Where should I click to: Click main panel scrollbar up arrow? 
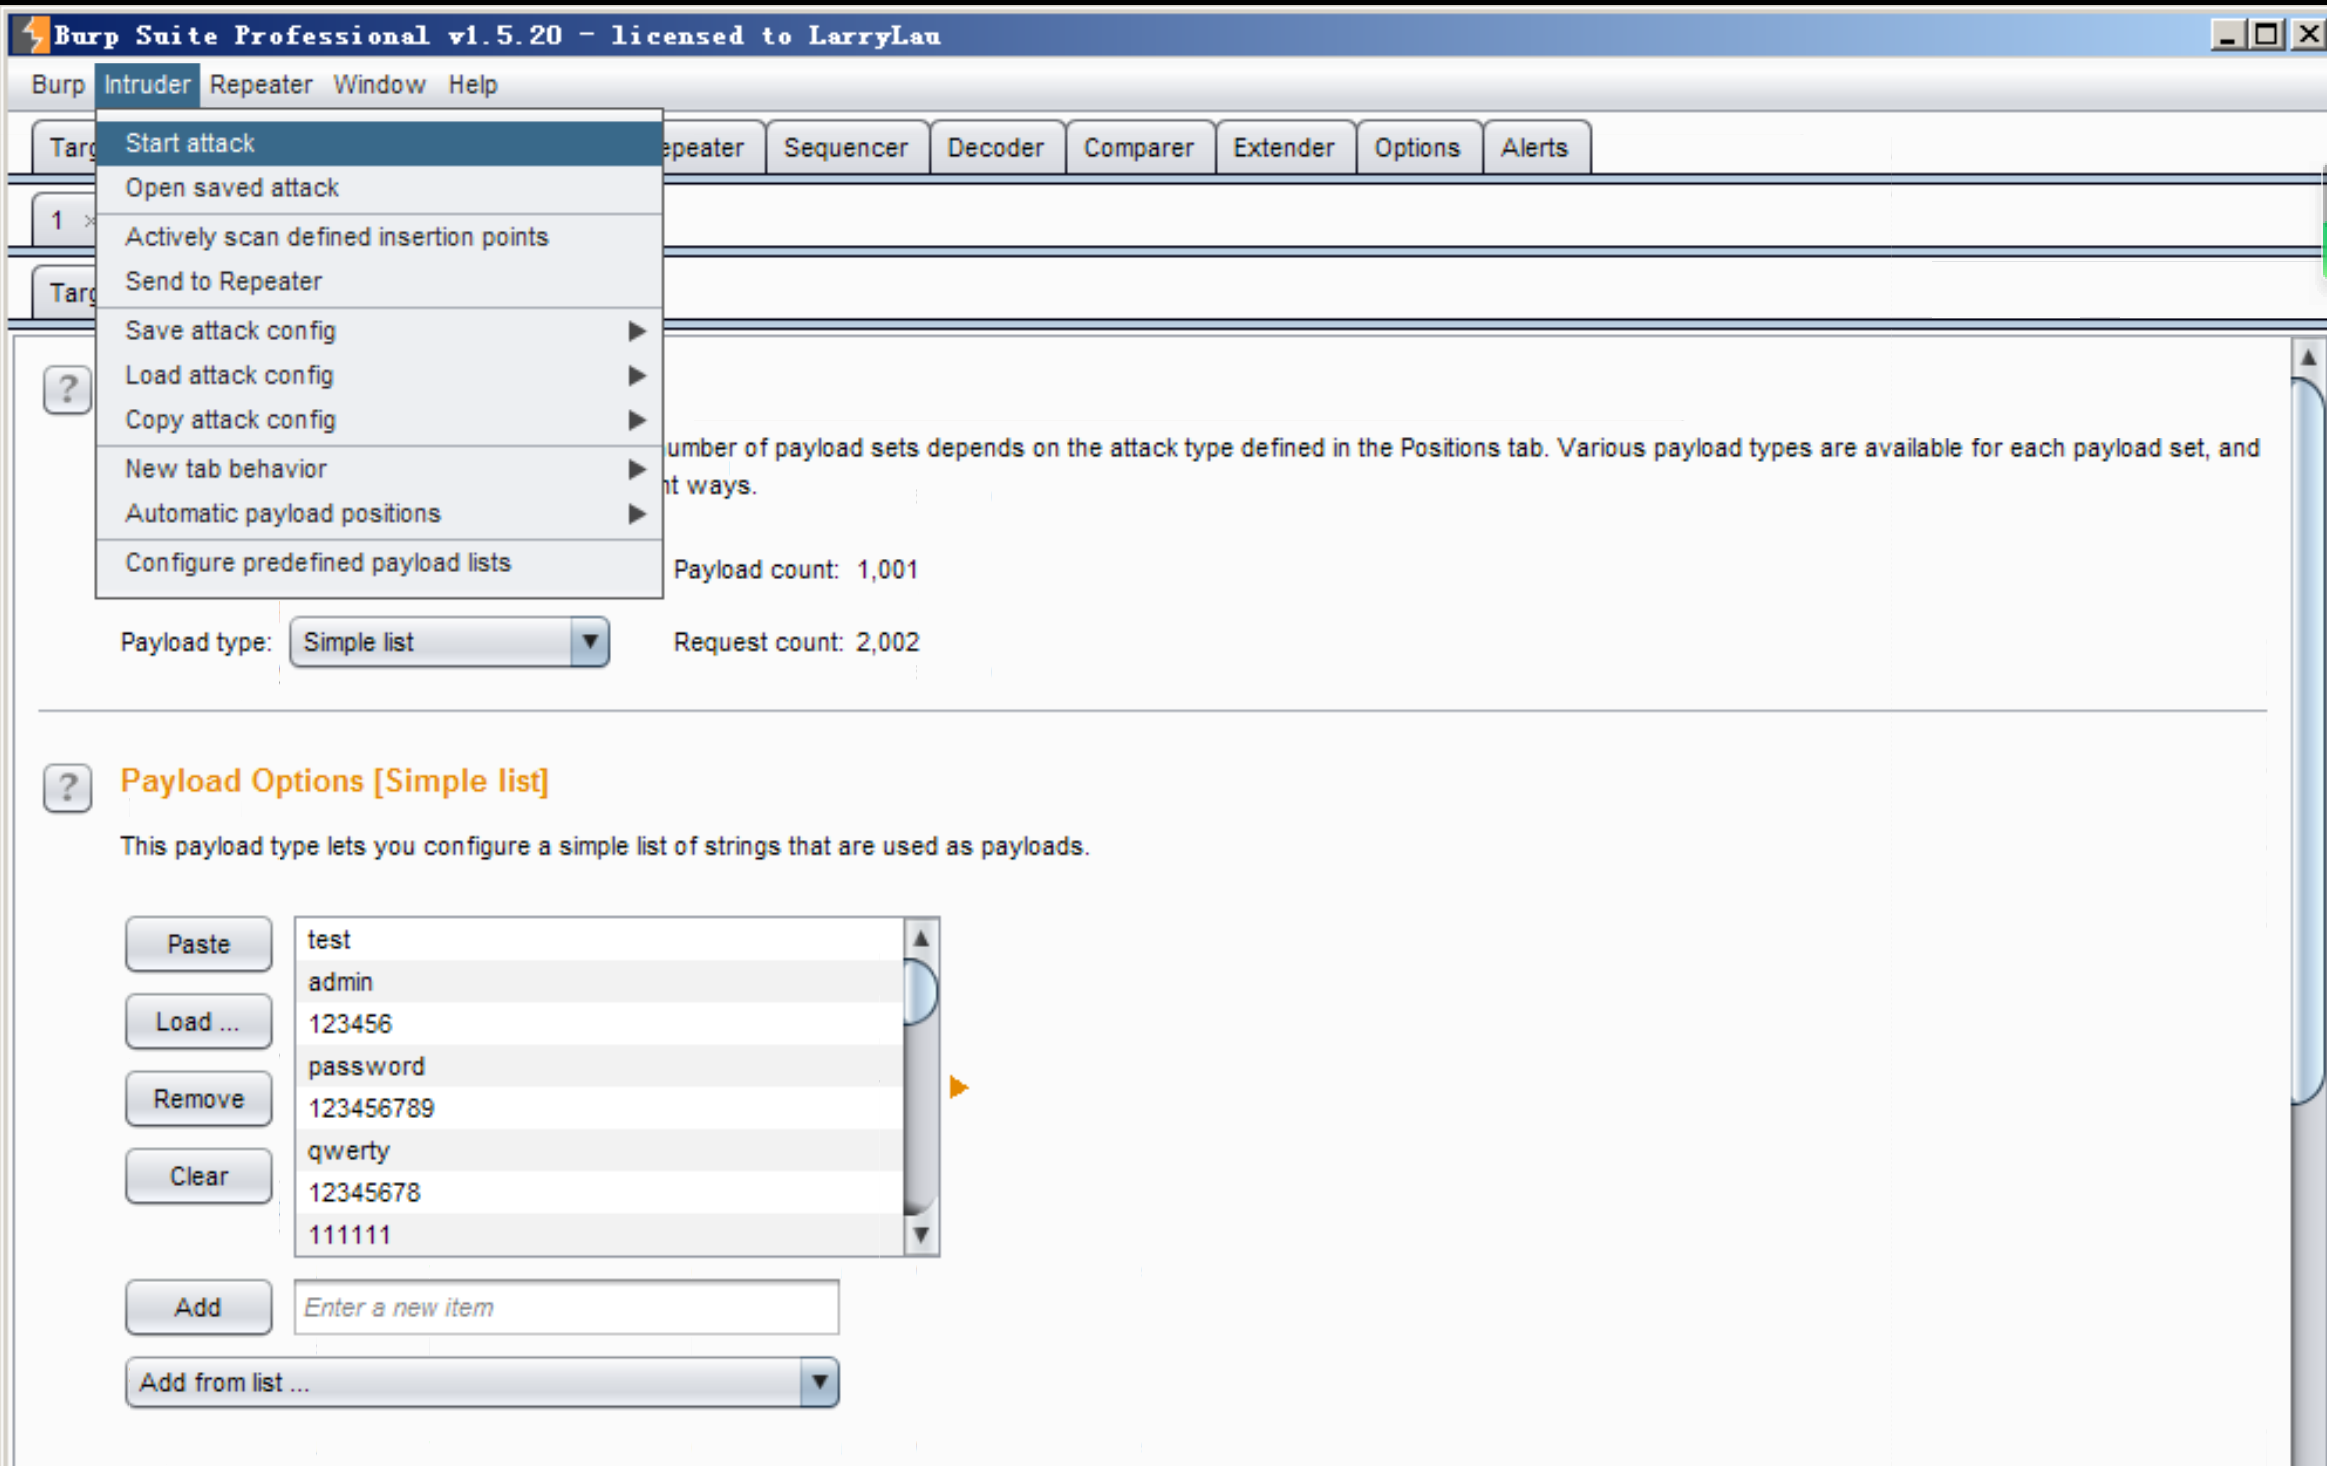[x=2308, y=357]
